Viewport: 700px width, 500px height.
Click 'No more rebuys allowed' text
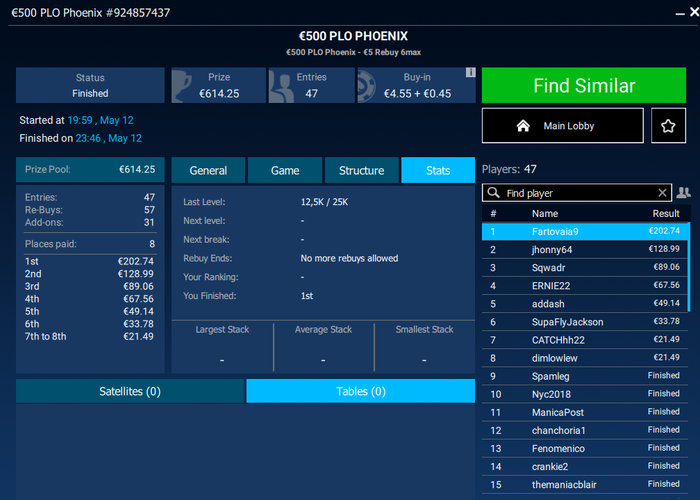click(x=349, y=258)
